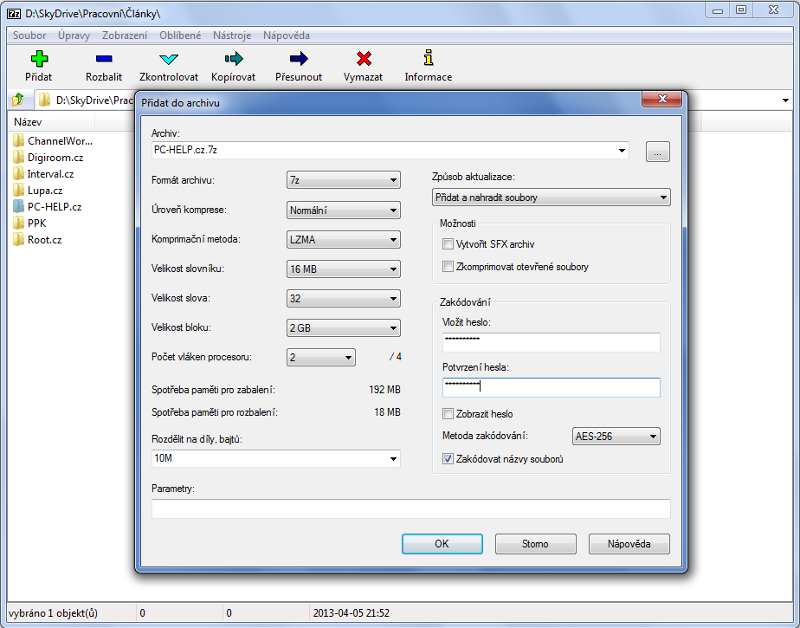
Task: Open the Nástroje menu
Action: (x=232, y=35)
